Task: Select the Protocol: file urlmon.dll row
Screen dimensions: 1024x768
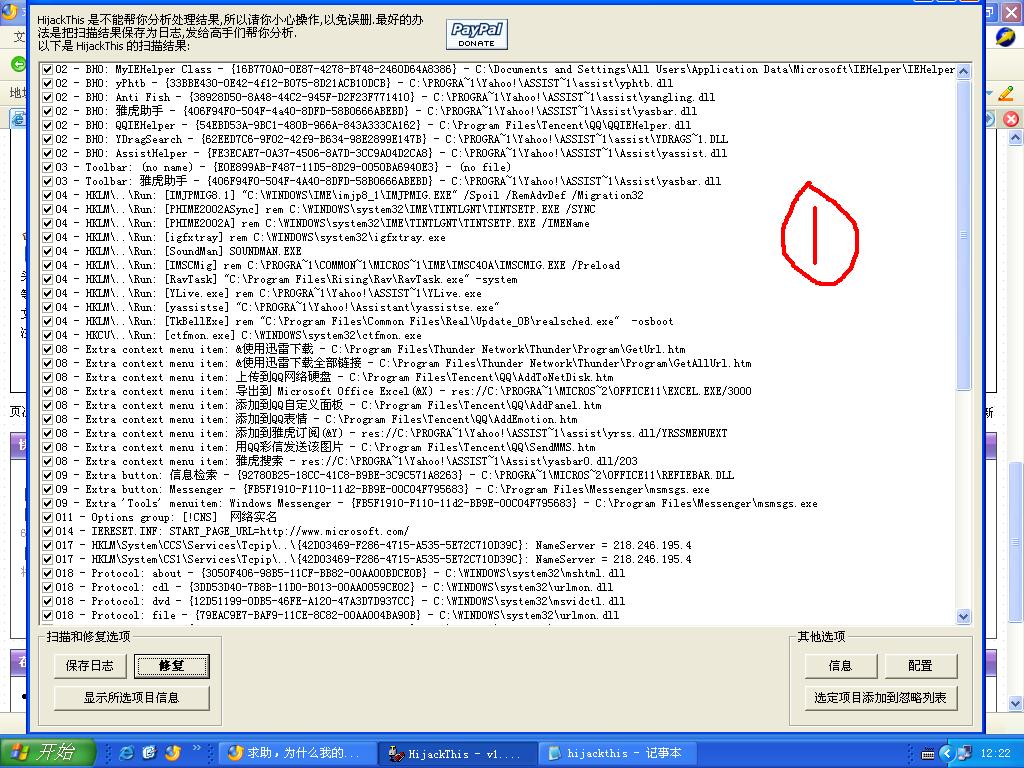Action: [x=337, y=615]
